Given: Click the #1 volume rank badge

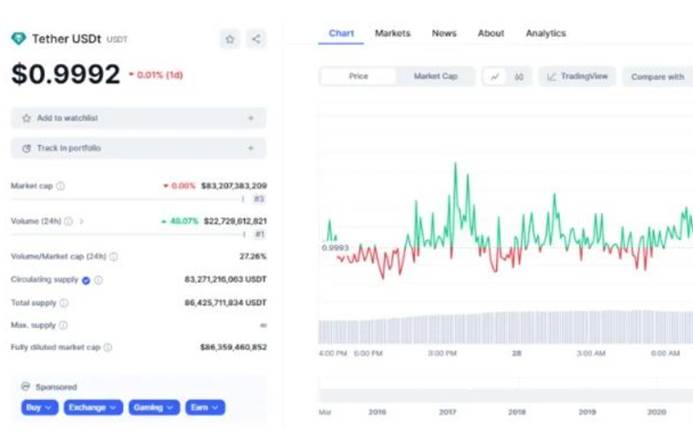Looking at the screenshot, I should (259, 234).
